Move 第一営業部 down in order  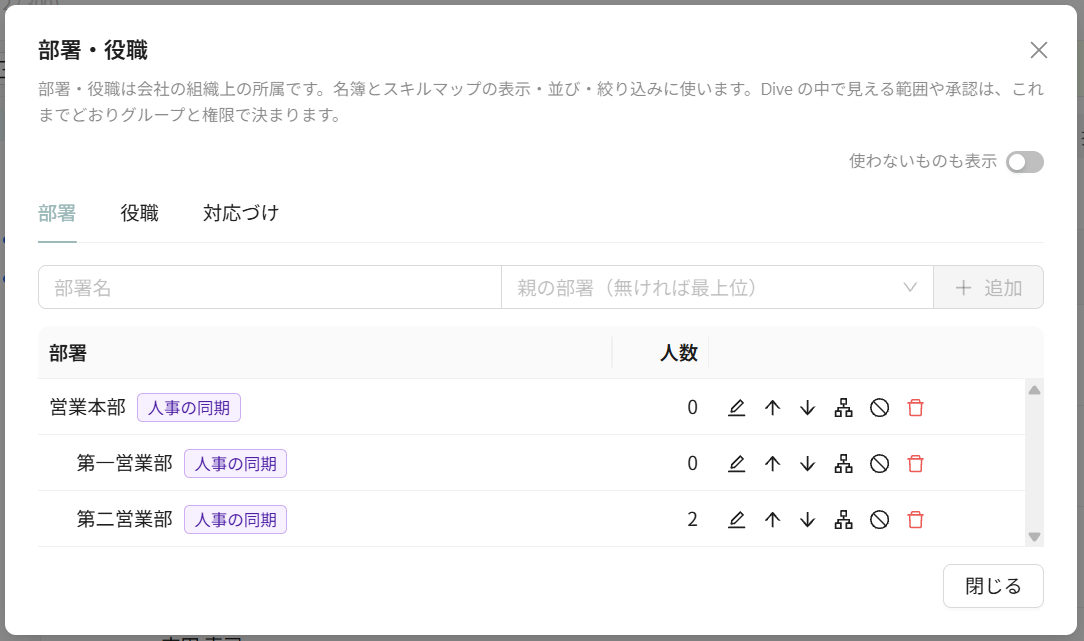click(x=807, y=464)
